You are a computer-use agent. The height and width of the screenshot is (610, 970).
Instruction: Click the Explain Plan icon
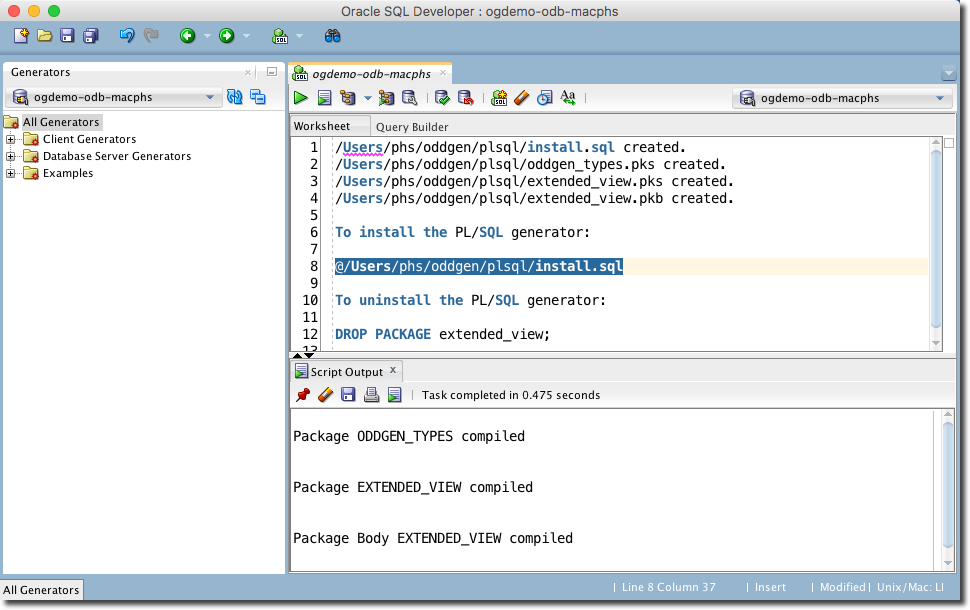(348, 97)
